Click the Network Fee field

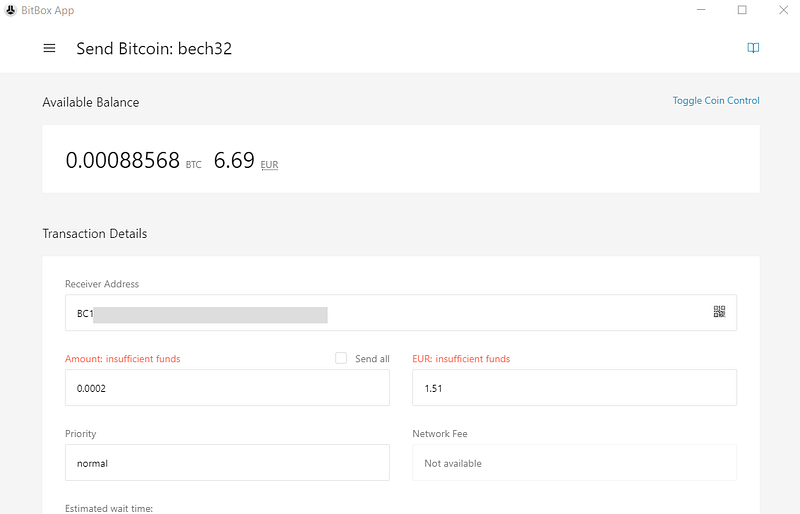[574, 463]
